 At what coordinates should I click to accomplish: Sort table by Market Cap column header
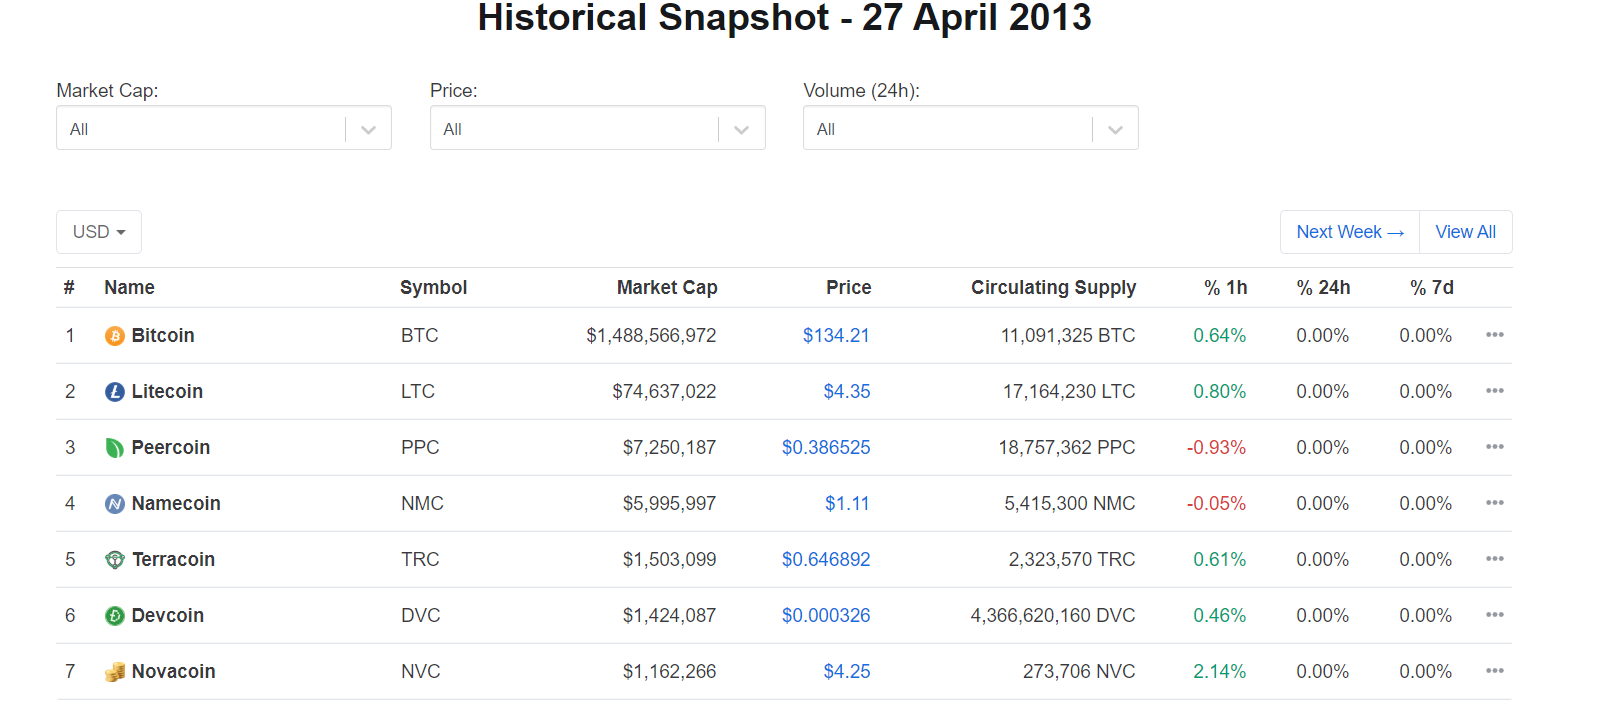point(666,288)
